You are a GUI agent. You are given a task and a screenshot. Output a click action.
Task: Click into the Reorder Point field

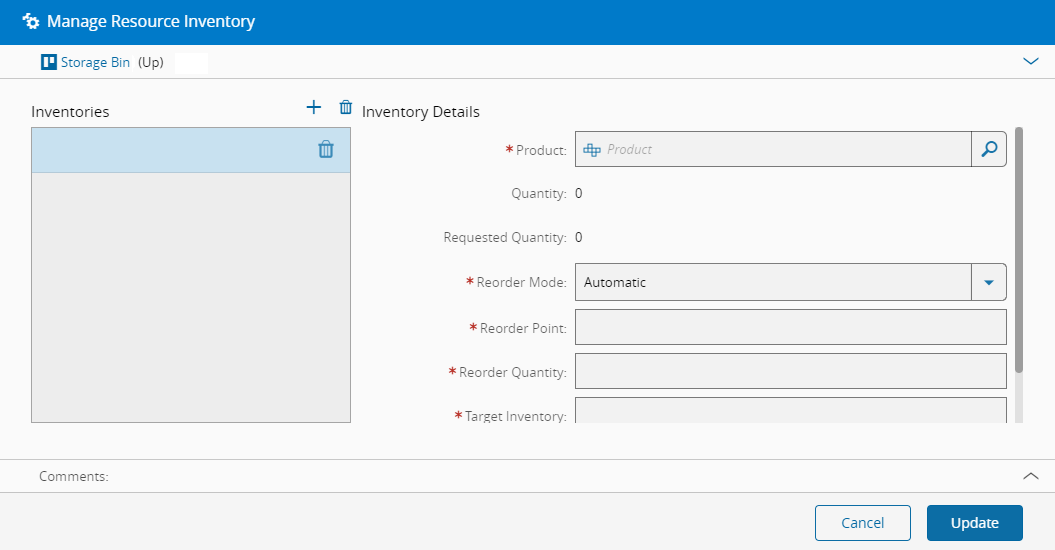pyautogui.click(x=790, y=327)
